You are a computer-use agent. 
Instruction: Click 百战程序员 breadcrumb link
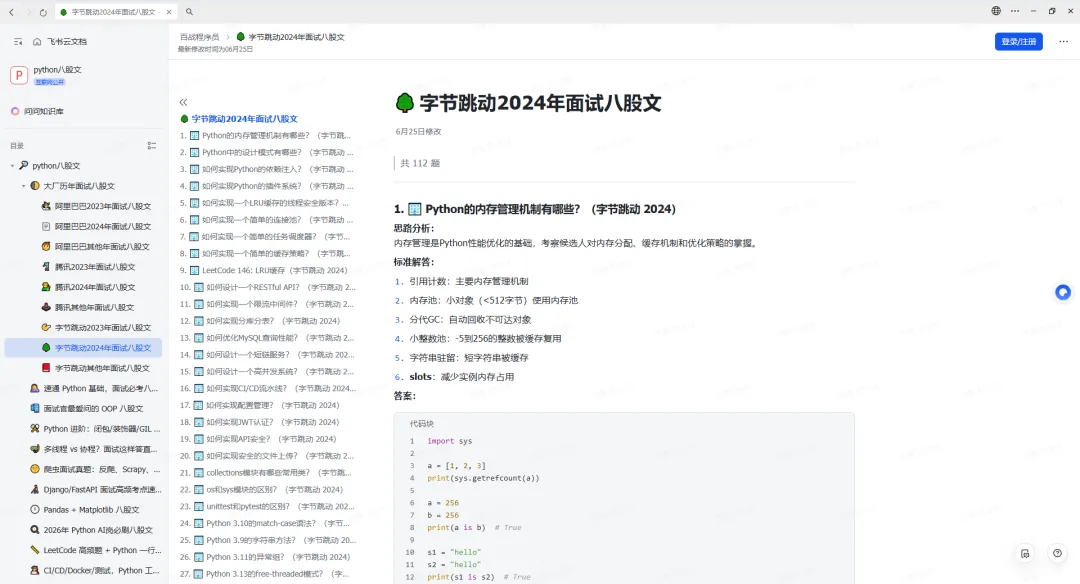click(199, 37)
